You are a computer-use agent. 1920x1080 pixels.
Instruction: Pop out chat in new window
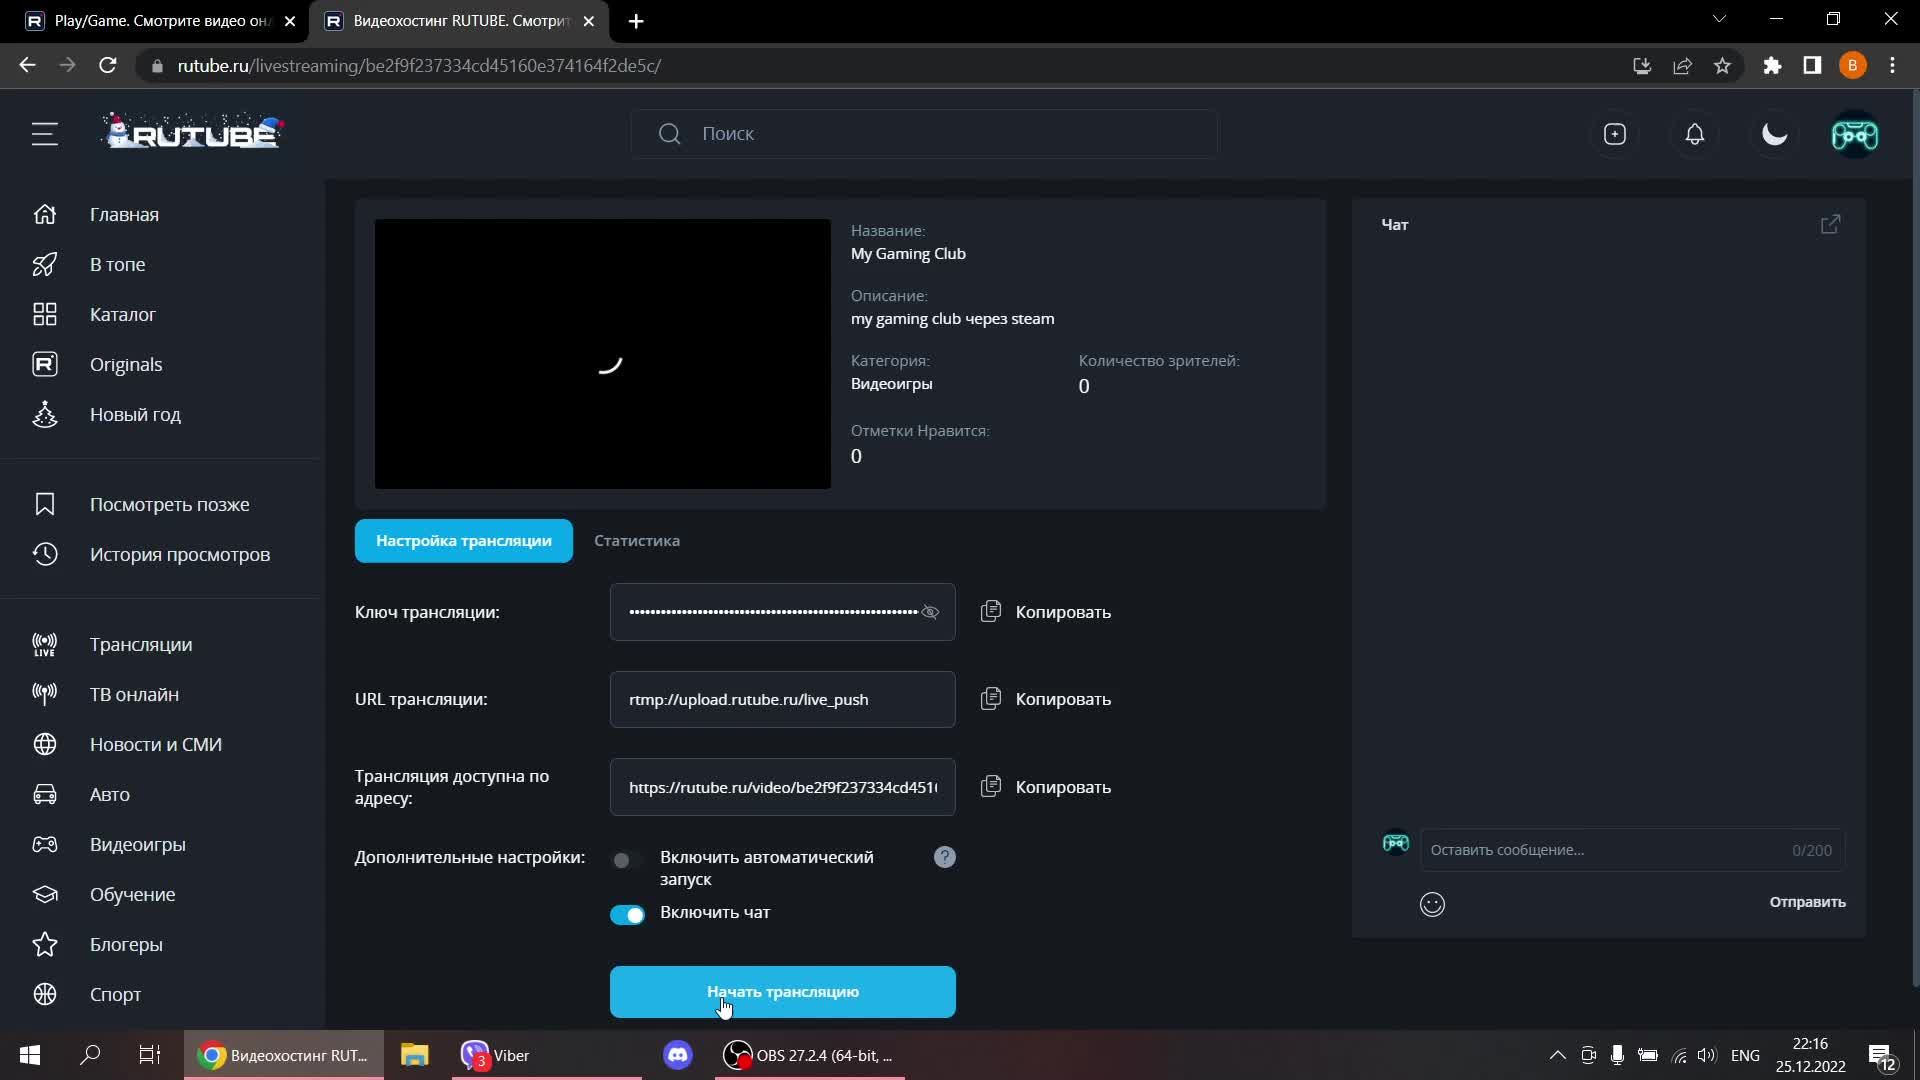pyautogui.click(x=1830, y=224)
